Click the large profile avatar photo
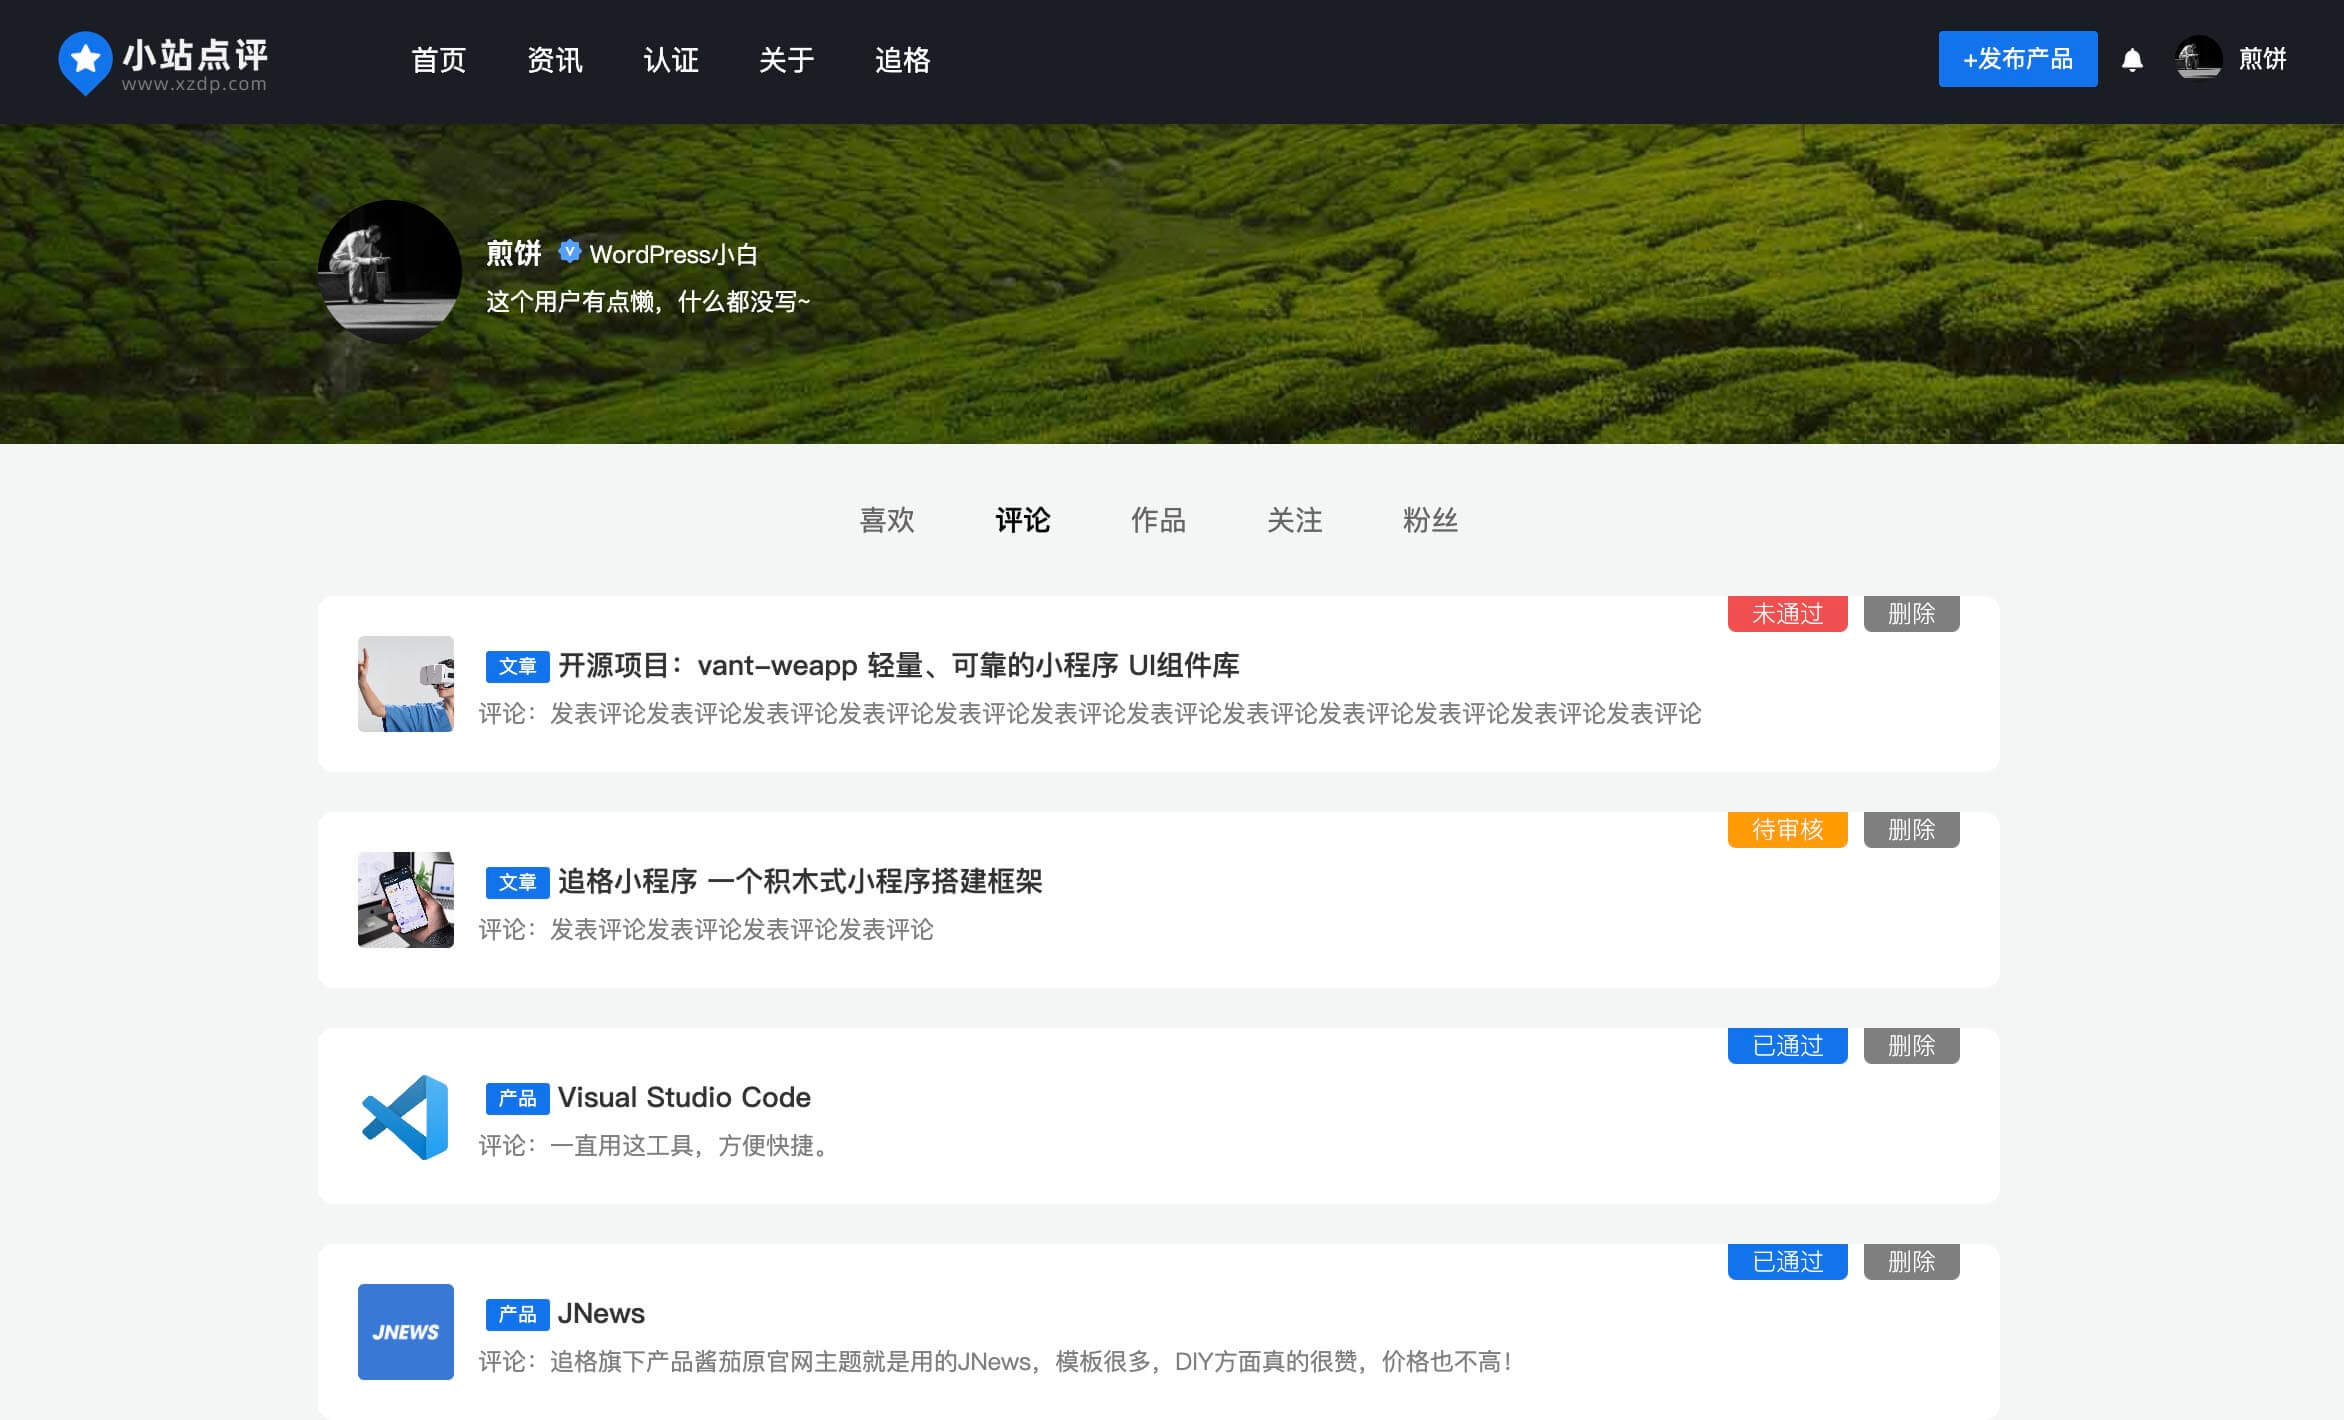Viewport: 2344px width, 1420px height. tap(389, 271)
